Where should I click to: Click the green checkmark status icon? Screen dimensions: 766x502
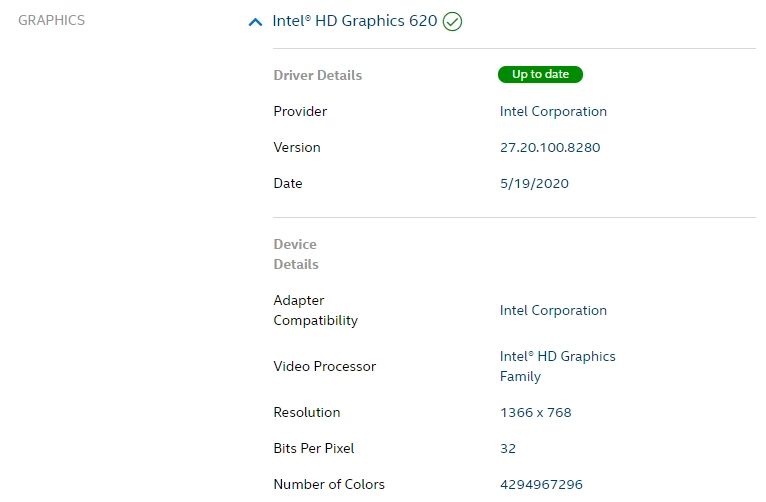point(452,21)
